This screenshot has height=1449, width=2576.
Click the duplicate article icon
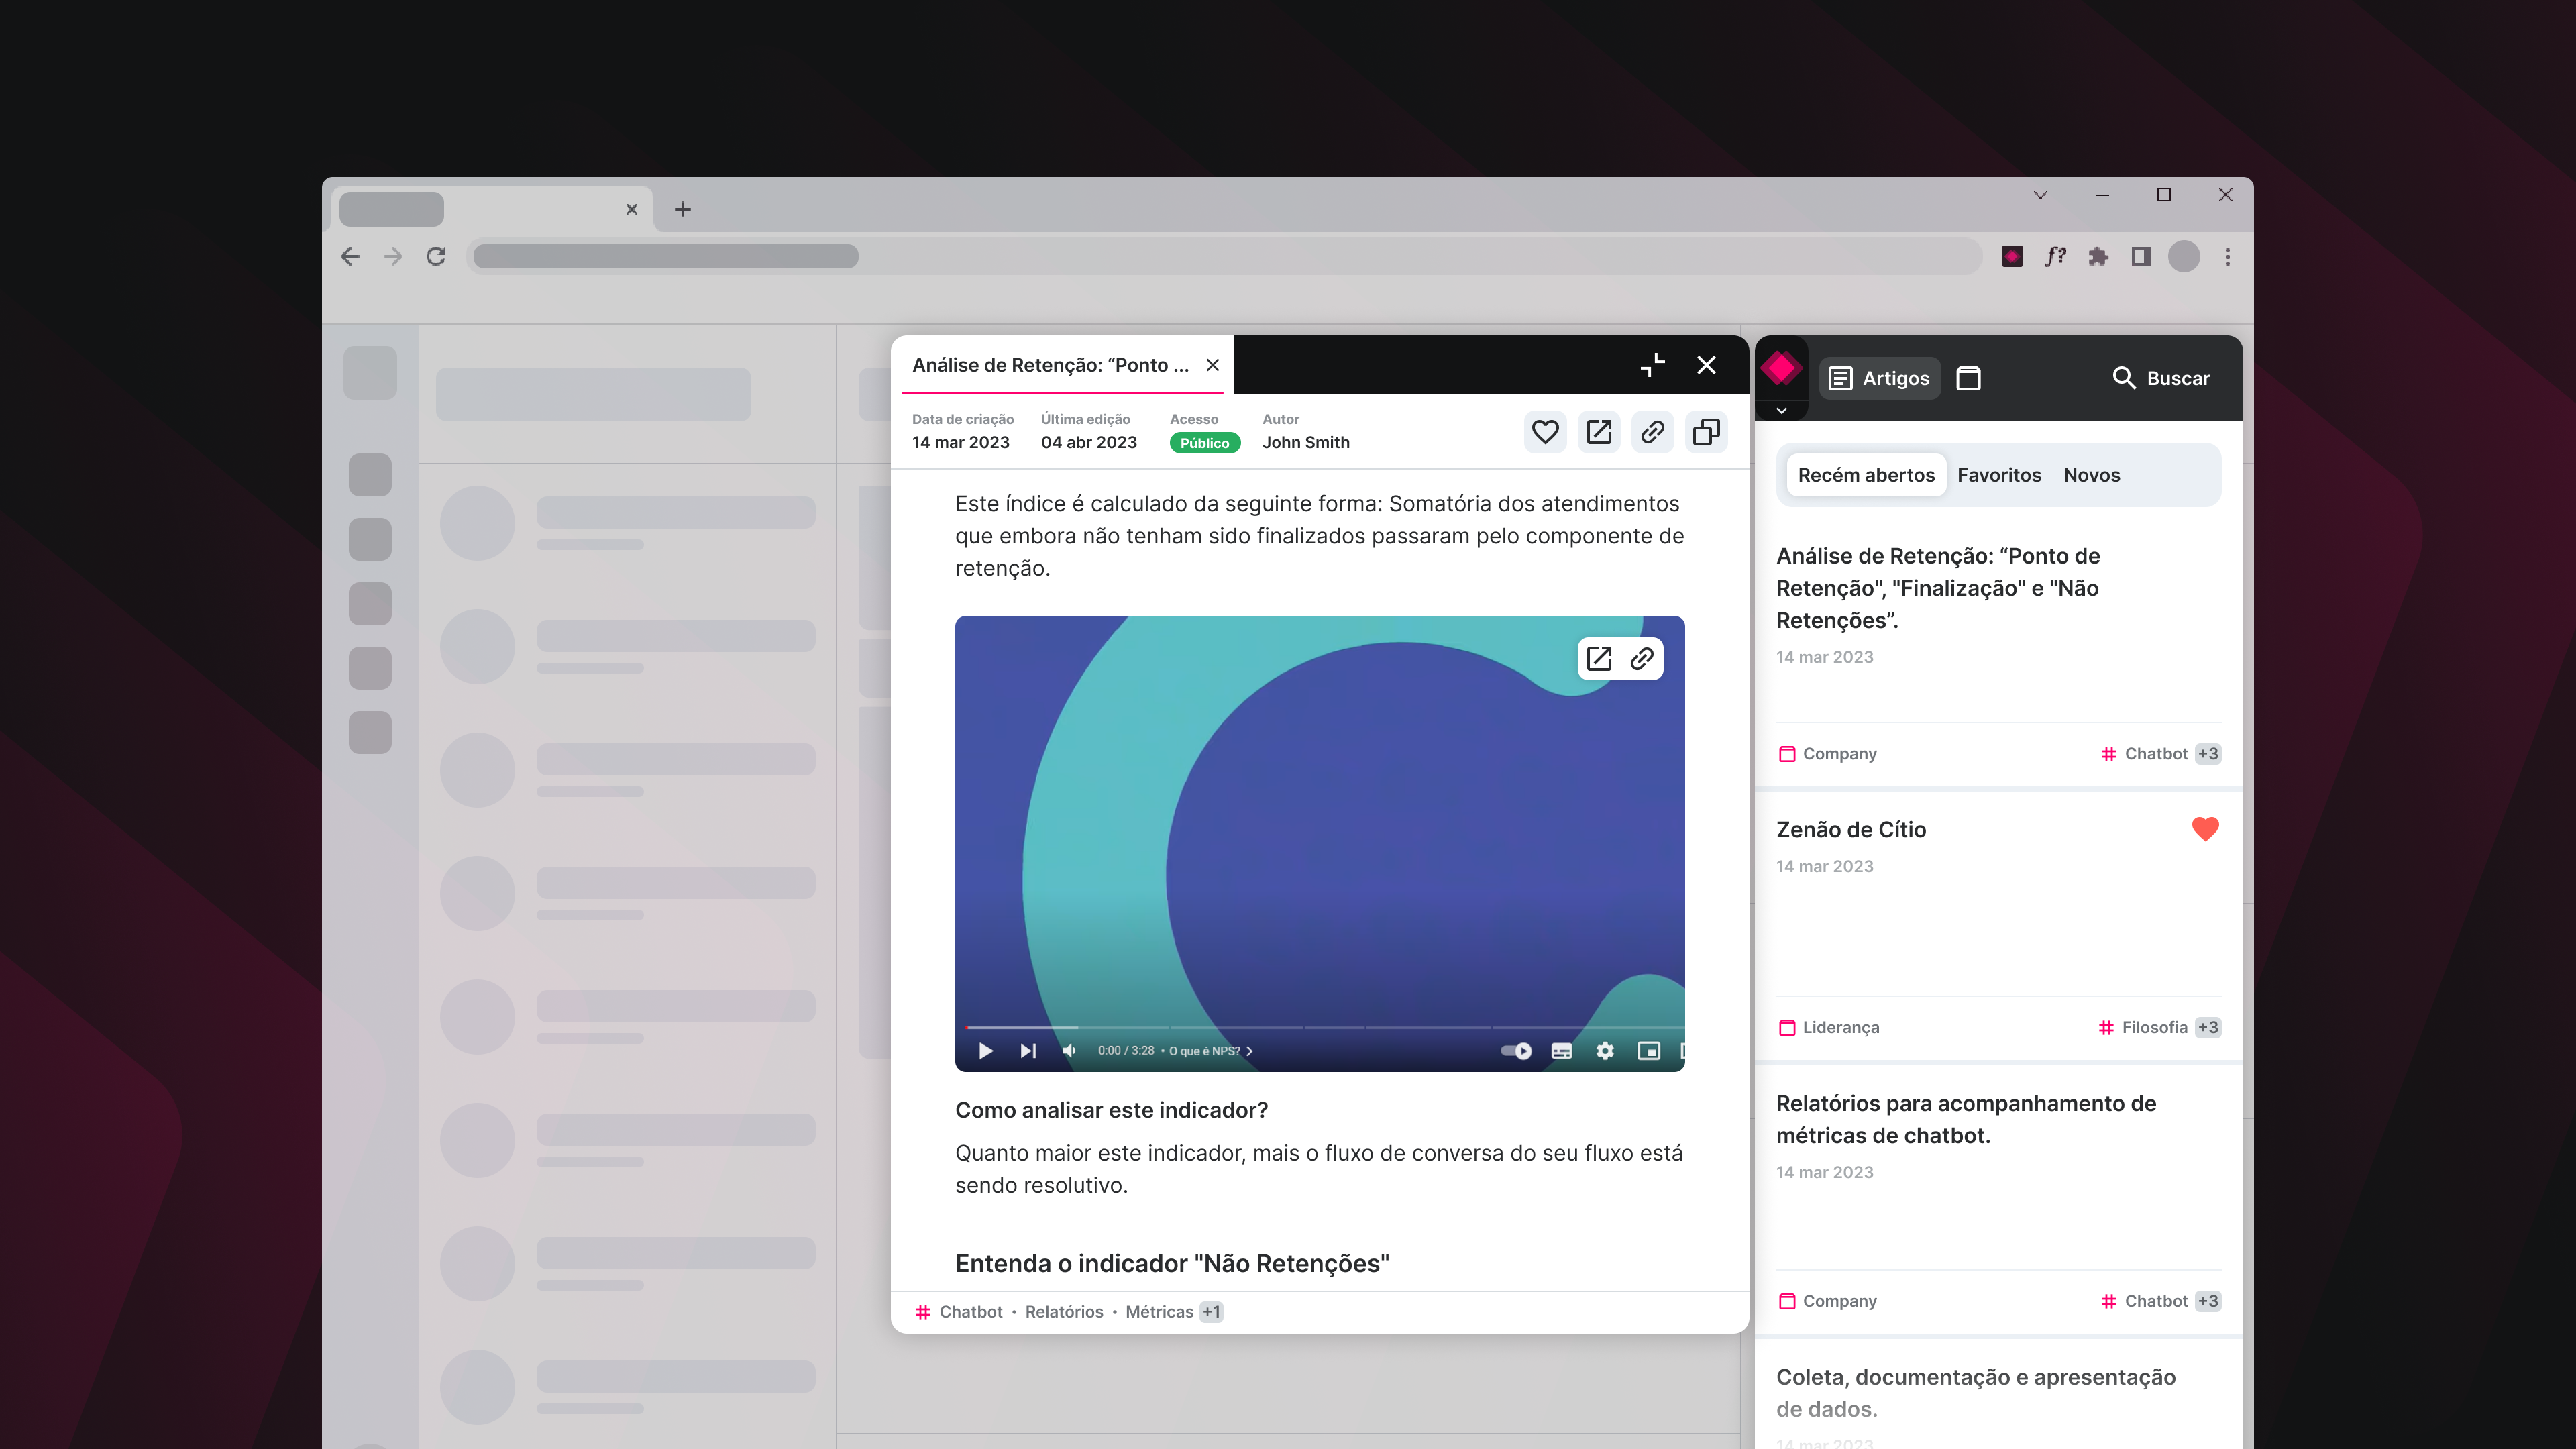(1706, 432)
